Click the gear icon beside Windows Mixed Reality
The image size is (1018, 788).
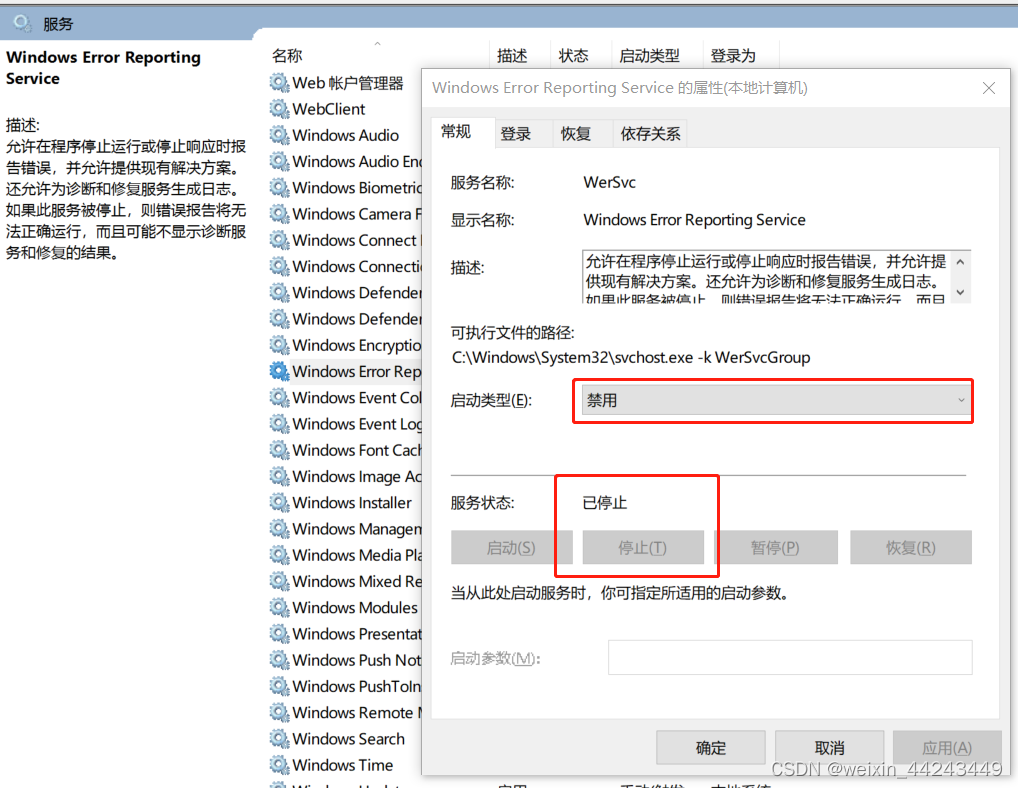pos(279,581)
